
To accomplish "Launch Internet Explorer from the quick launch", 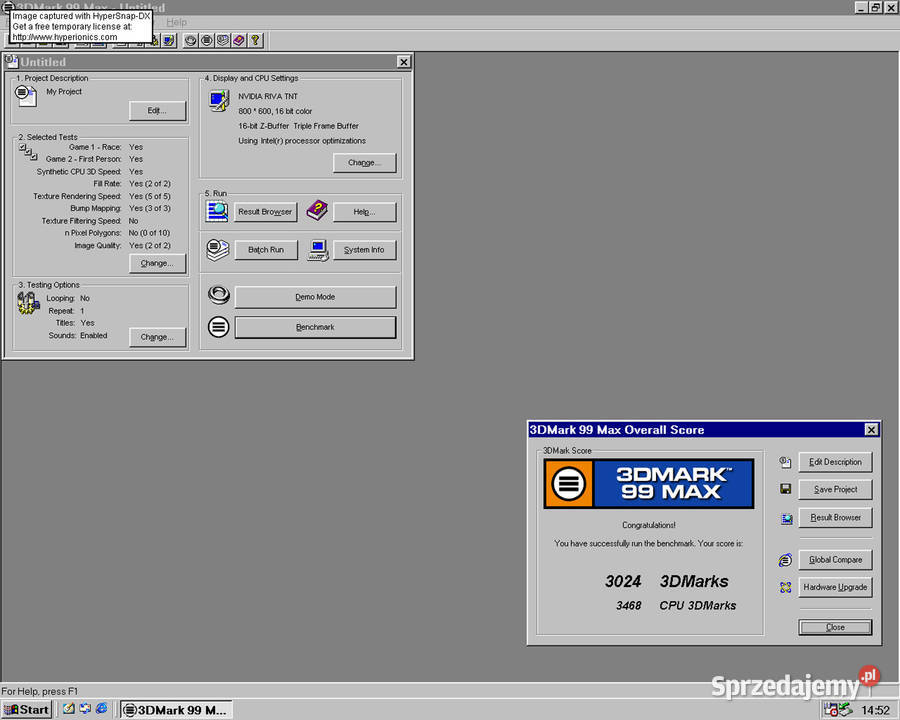I will (x=102, y=709).
